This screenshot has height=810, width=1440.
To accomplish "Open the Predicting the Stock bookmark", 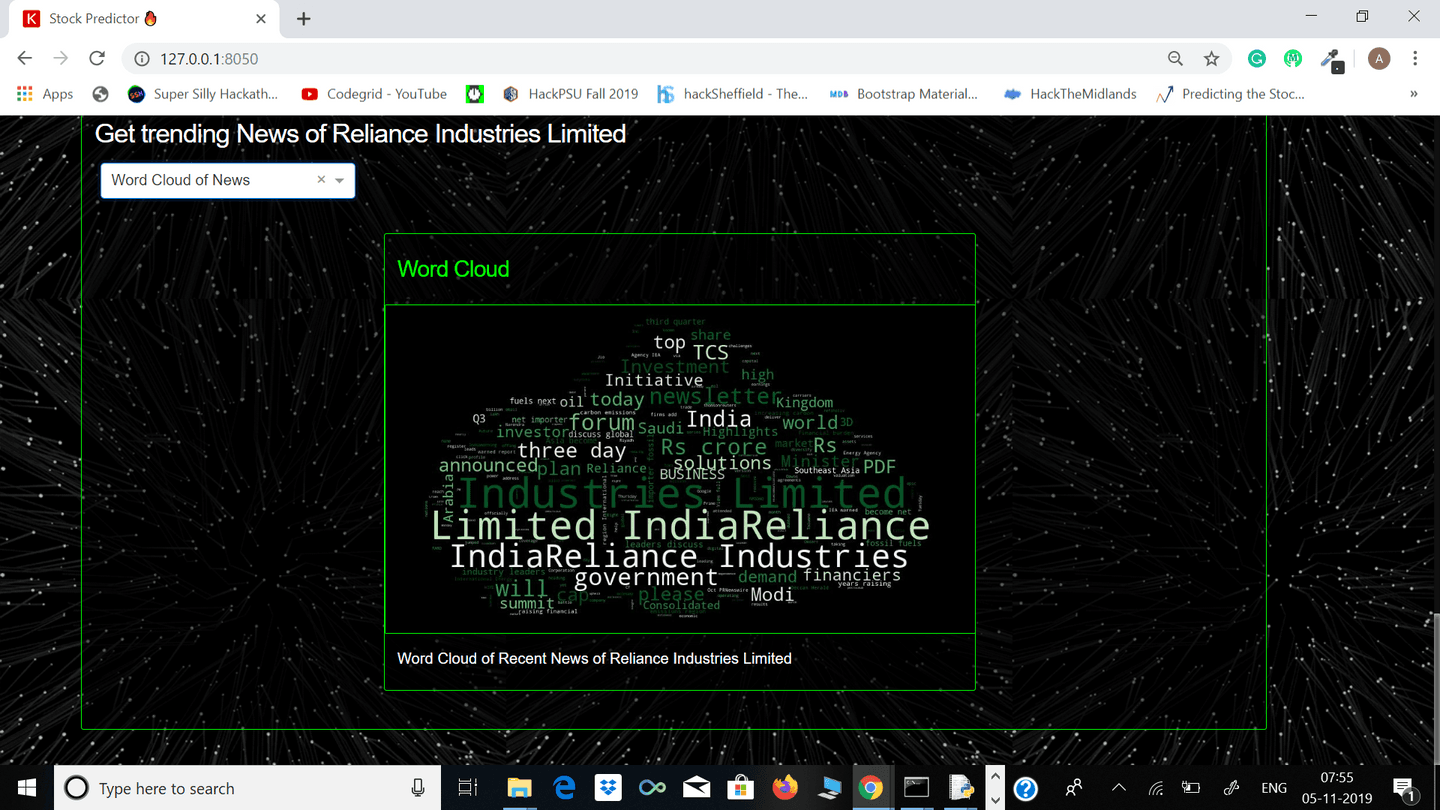I will coord(1230,94).
